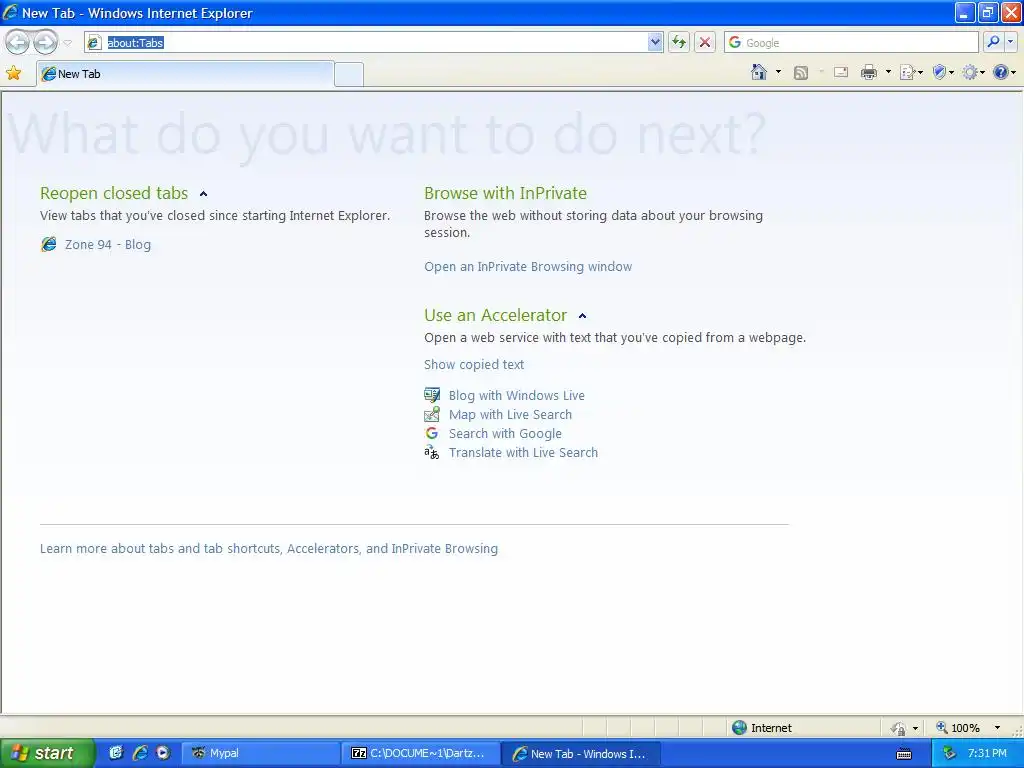Collapse the Use an Accelerator section arrow
1024x768 pixels.
pyautogui.click(x=583, y=316)
